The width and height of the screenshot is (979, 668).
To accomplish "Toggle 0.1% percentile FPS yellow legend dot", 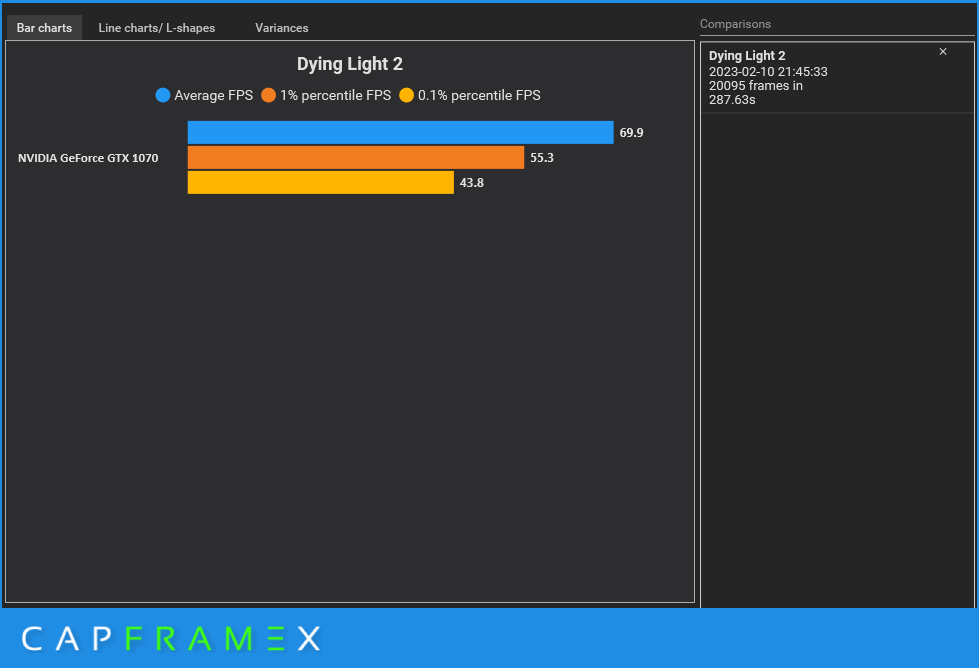I will (406, 95).
